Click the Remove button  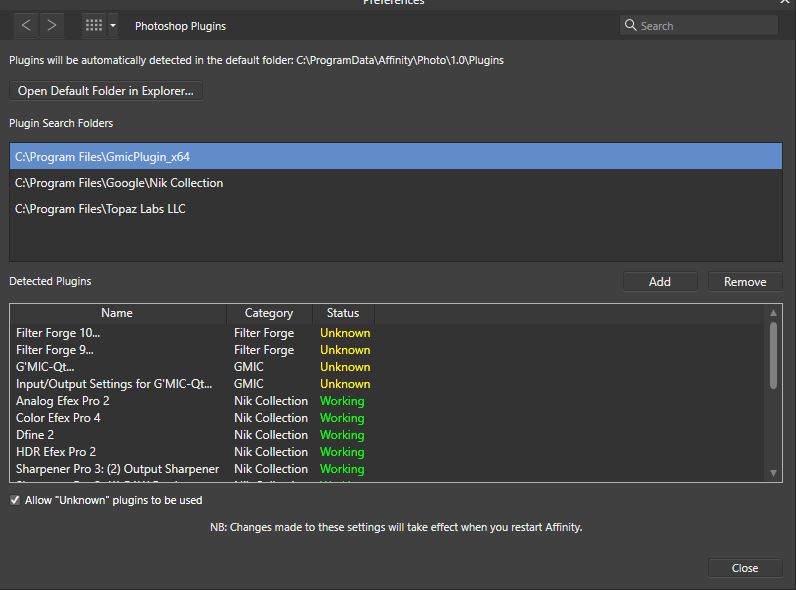pos(745,282)
